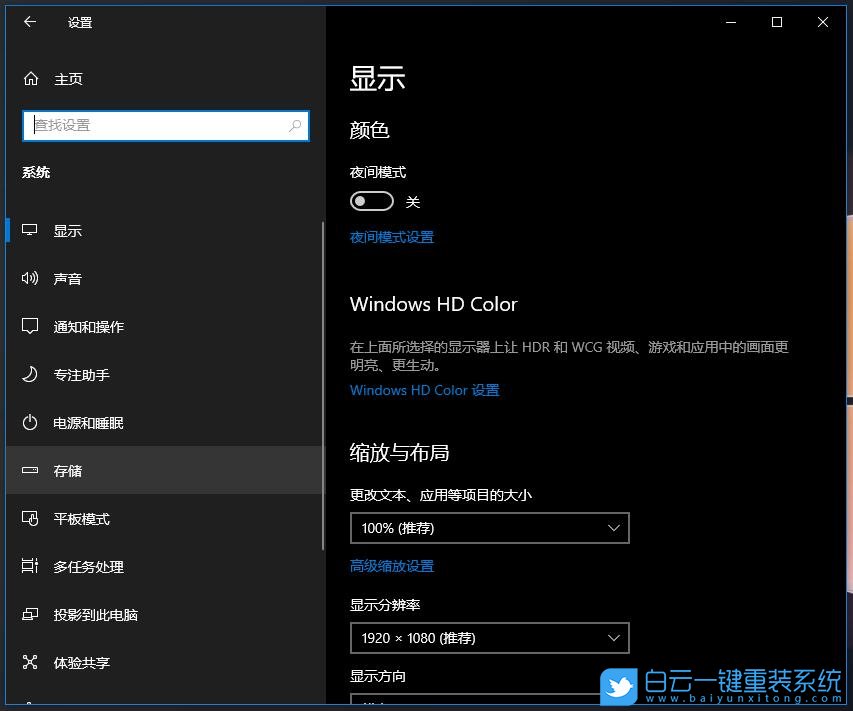Open the 100% scaling dropdown
The height and width of the screenshot is (711, 853).
(489, 528)
